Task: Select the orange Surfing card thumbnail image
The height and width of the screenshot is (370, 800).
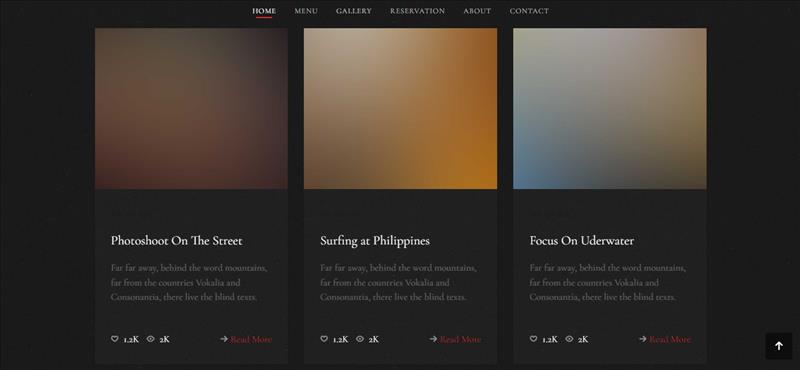Action: pos(401,108)
